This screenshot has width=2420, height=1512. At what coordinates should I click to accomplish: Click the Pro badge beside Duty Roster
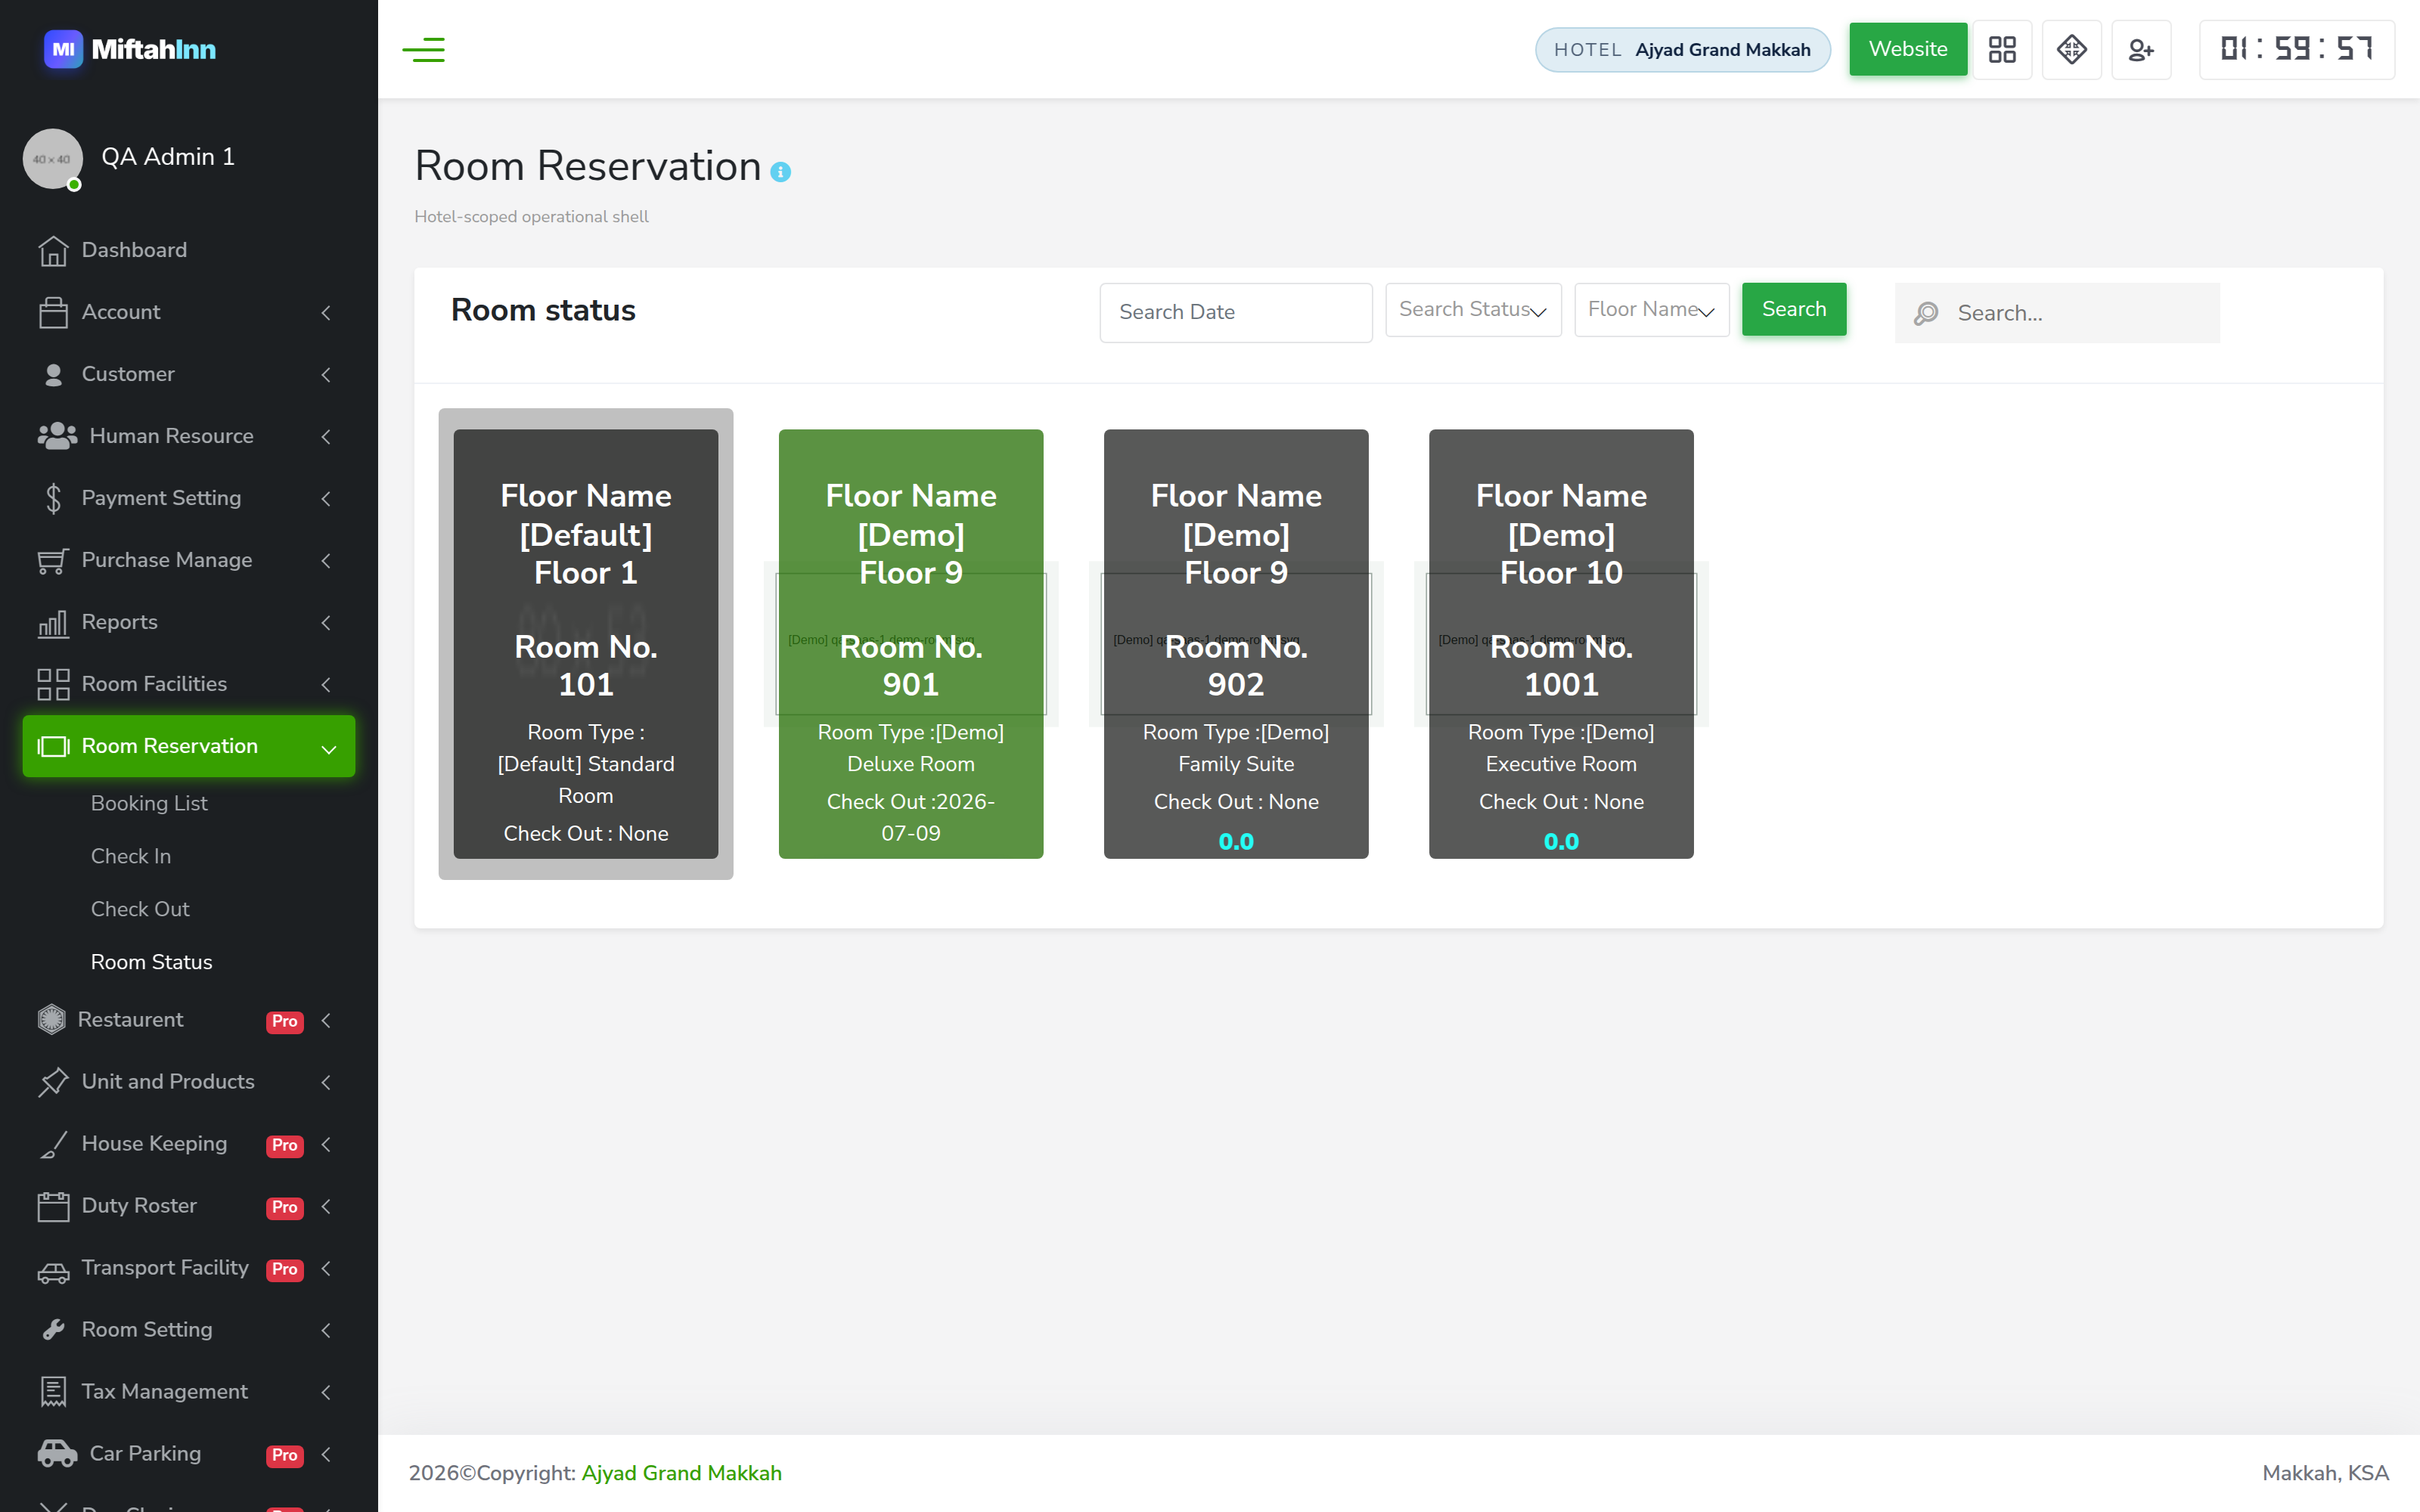pyautogui.click(x=285, y=1207)
